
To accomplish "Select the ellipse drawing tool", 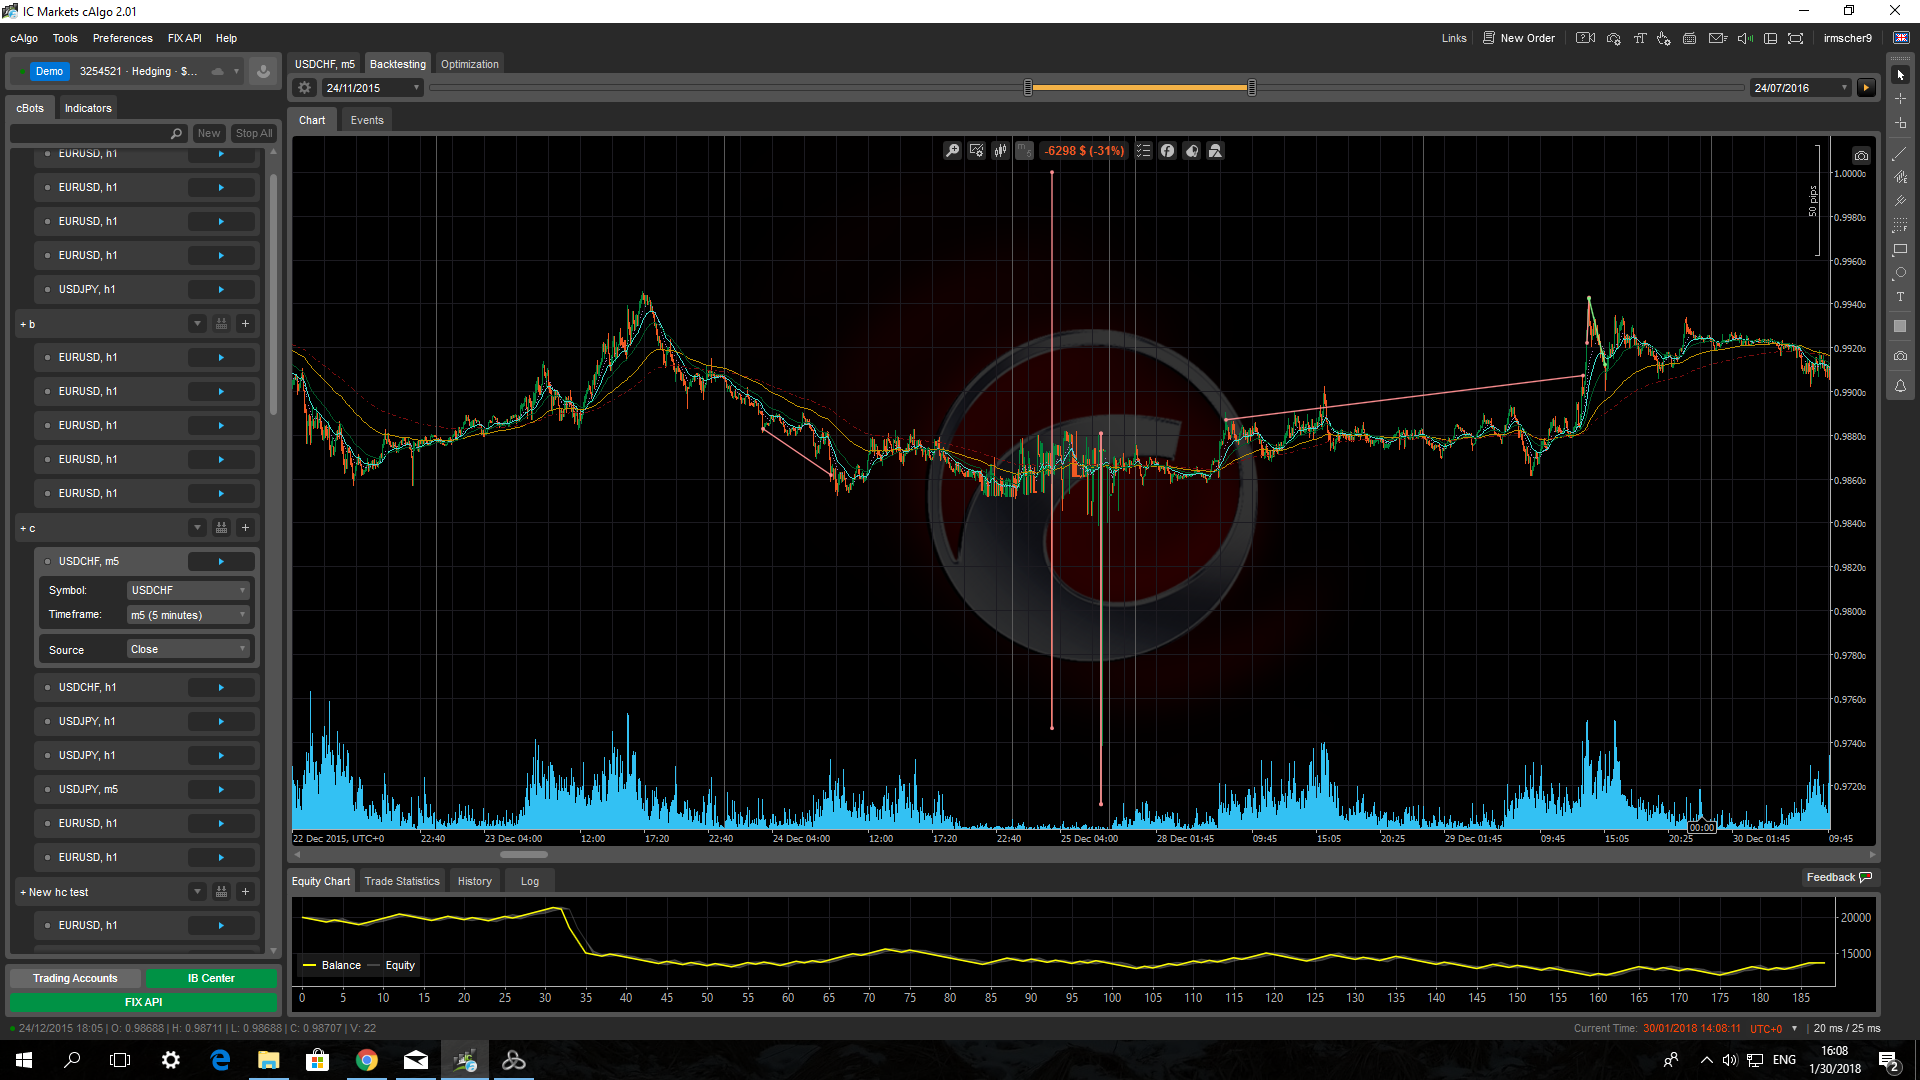I will click(1900, 273).
